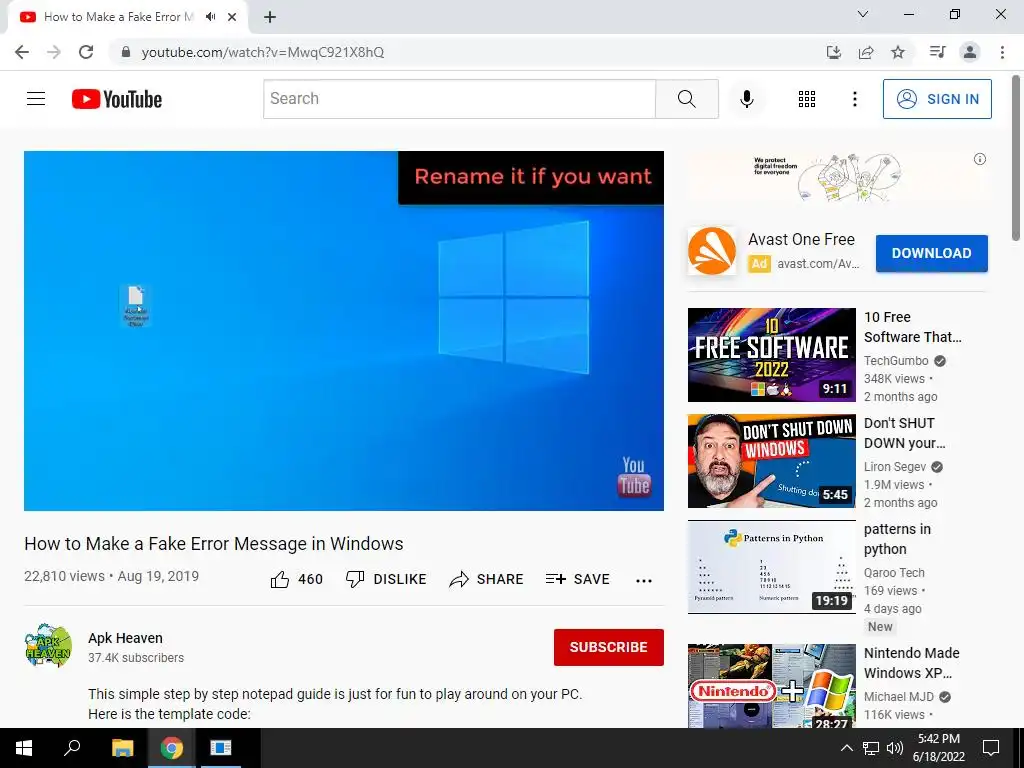Open Chrome tab search chevron
1024x768 pixels.
[863, 14]
